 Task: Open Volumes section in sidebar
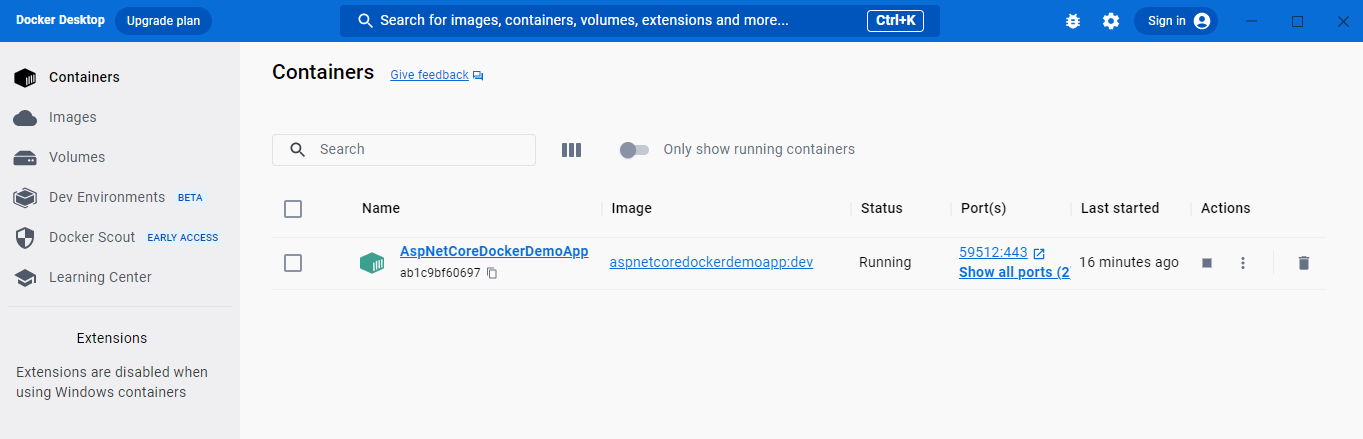(x=76, y=157)
